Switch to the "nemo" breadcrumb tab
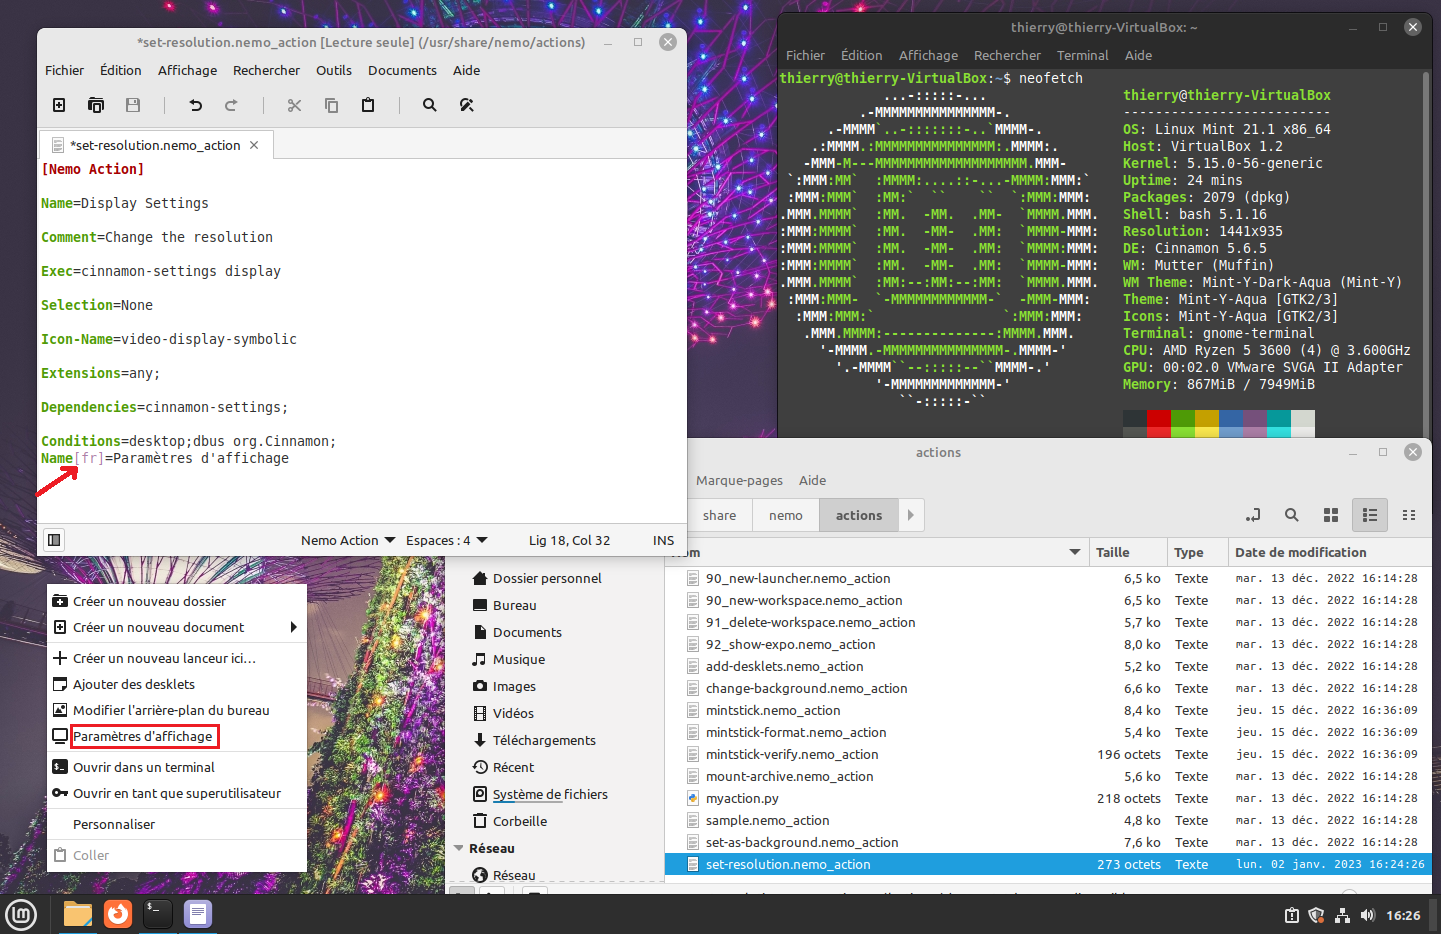This screenshot has width=1441, height=934. click(x=785, y=515)
